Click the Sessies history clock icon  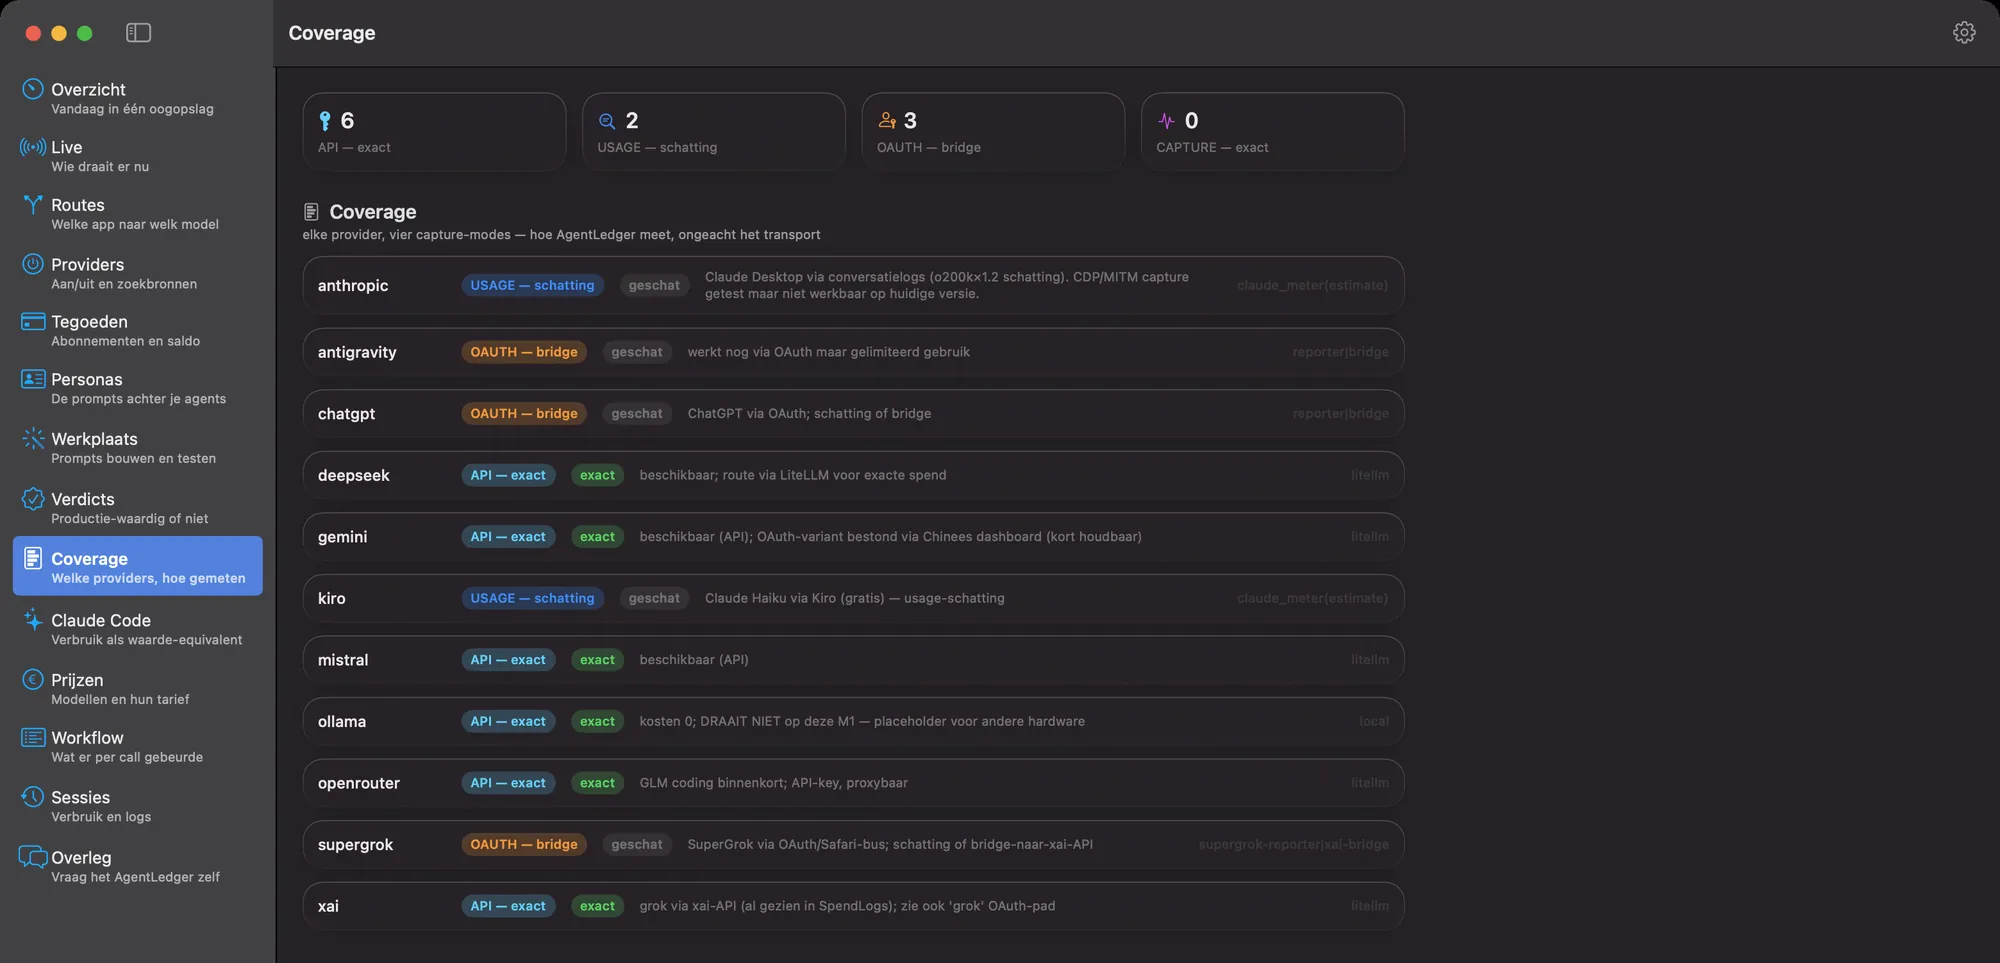click(x=33, y=797)
